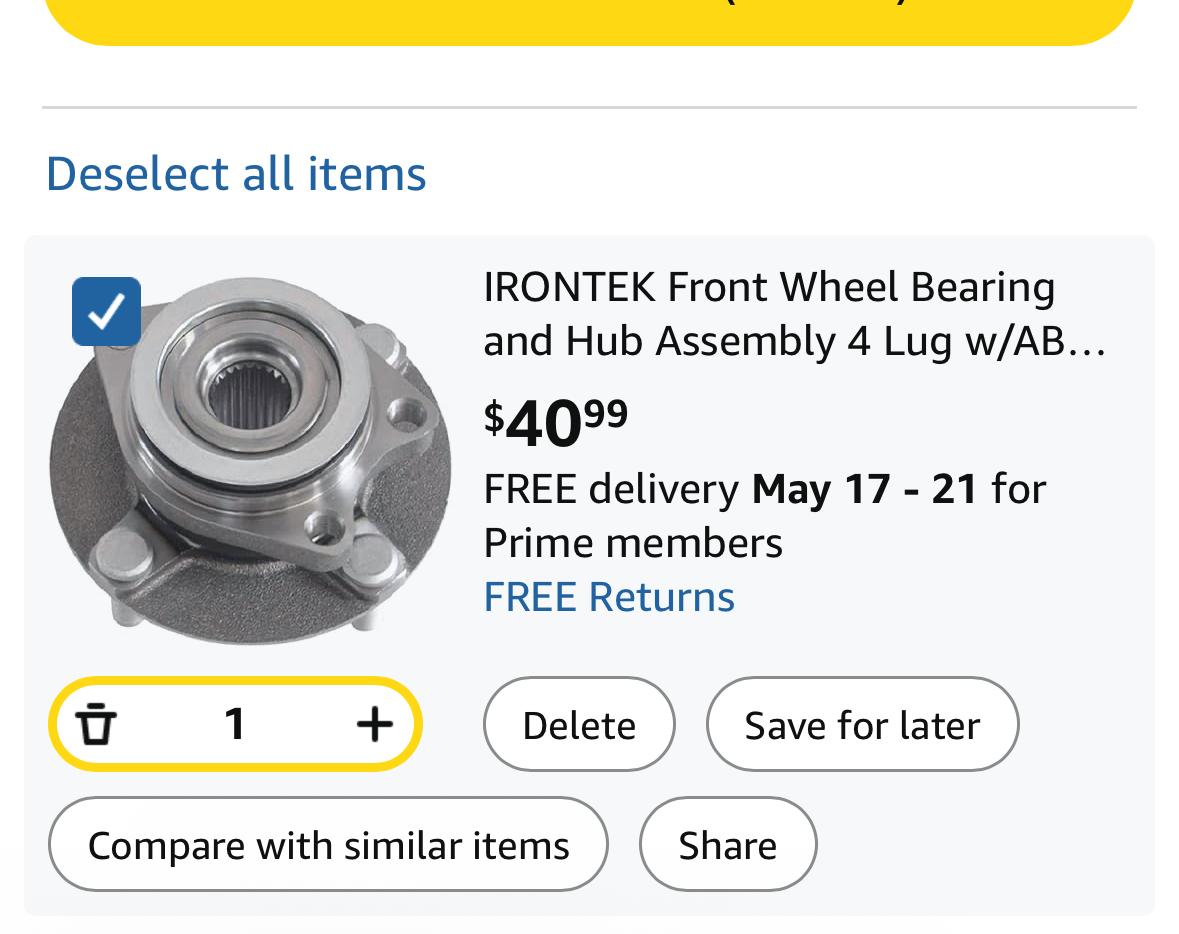Click the FREE delivery label
Screen dimensions: 1179x934
pyautogui.click(x=611, y=489)
